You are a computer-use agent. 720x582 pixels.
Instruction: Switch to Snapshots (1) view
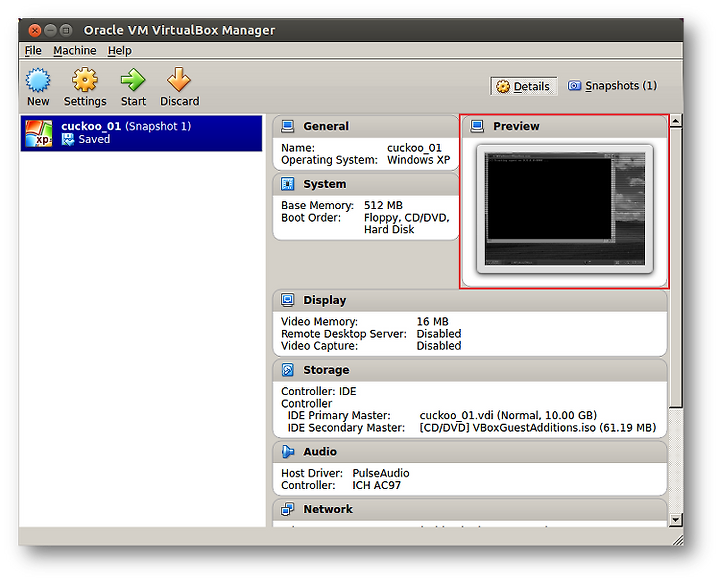pos(612,86)
